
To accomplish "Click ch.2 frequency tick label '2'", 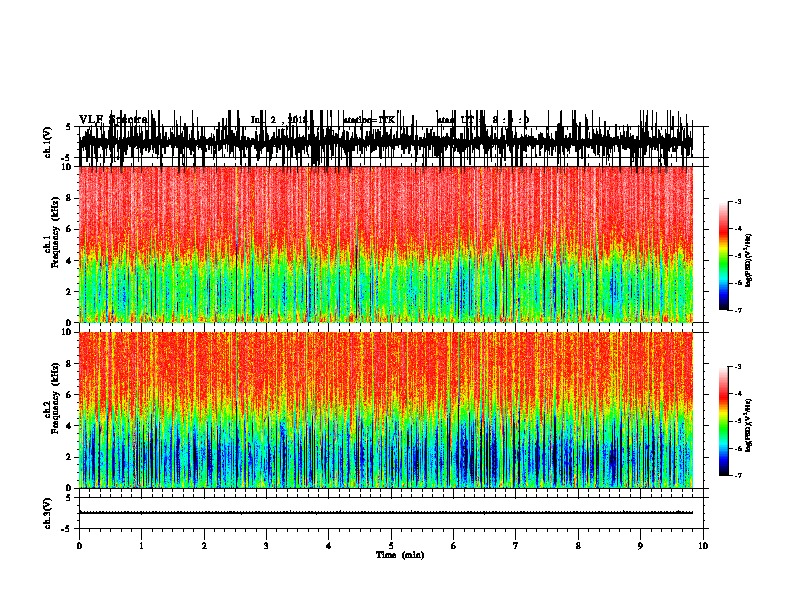I will coord(70,457).
